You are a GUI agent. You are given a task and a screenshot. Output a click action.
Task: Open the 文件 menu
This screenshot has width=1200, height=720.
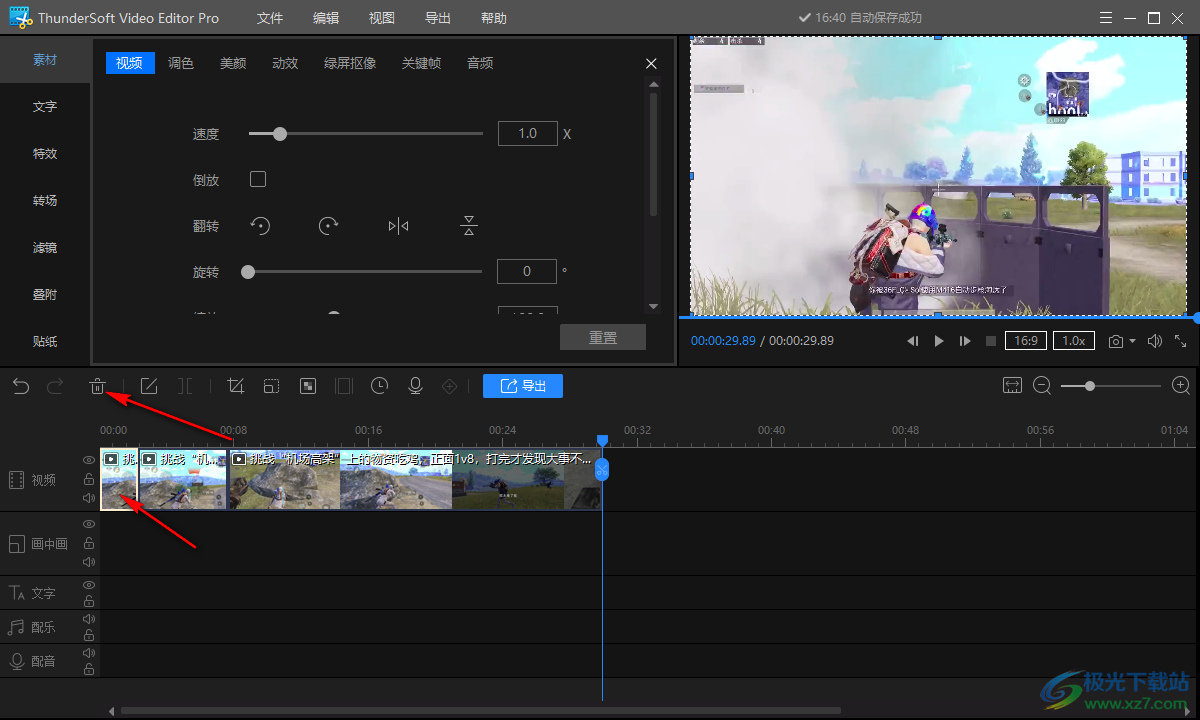tap(270, 18)
